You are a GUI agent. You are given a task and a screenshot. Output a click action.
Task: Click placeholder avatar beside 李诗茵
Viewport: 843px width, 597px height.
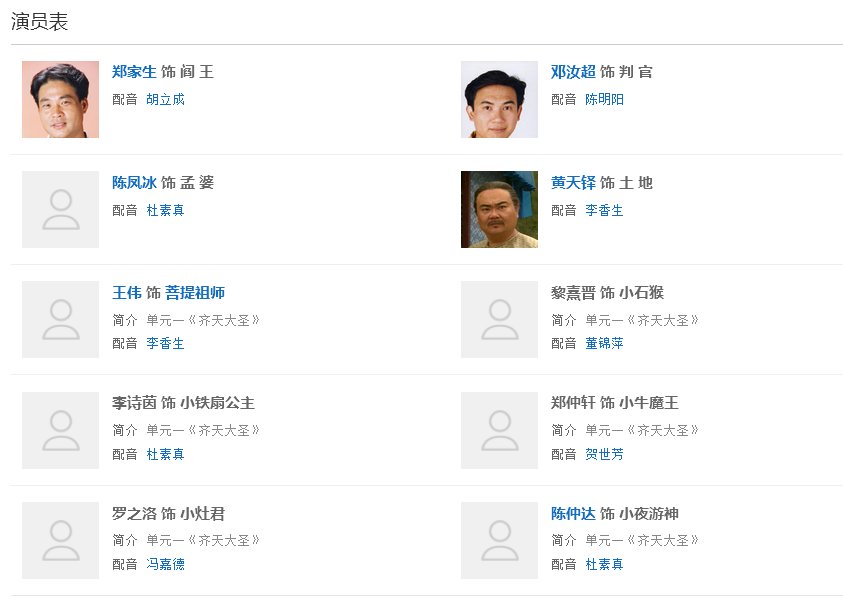coord(60,430)
